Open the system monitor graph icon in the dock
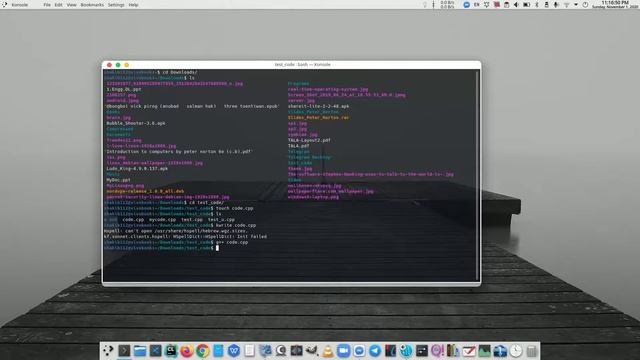This screenshot has height=360, width=640. [x=484, y=351]
